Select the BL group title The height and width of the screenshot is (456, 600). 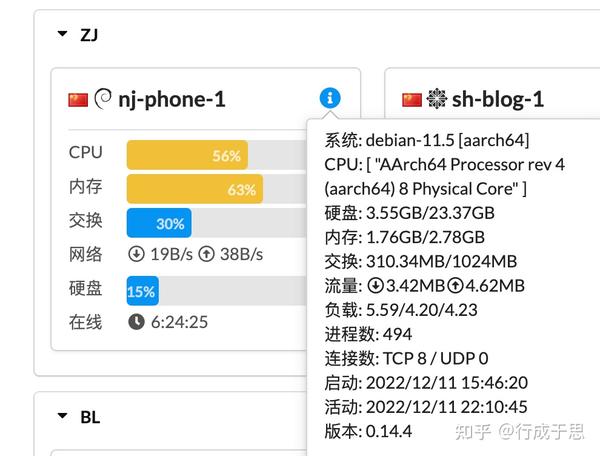click(90, 417)
